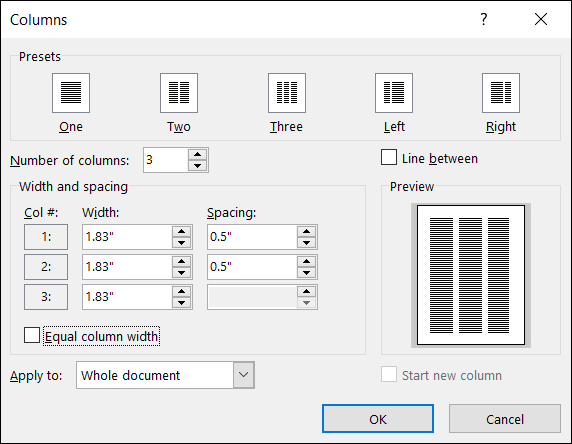This screenshot has height=444, width=572.
Task: Toggle the Equal column width checkbox
Action: pyautogui.click(x=32, y=335)
